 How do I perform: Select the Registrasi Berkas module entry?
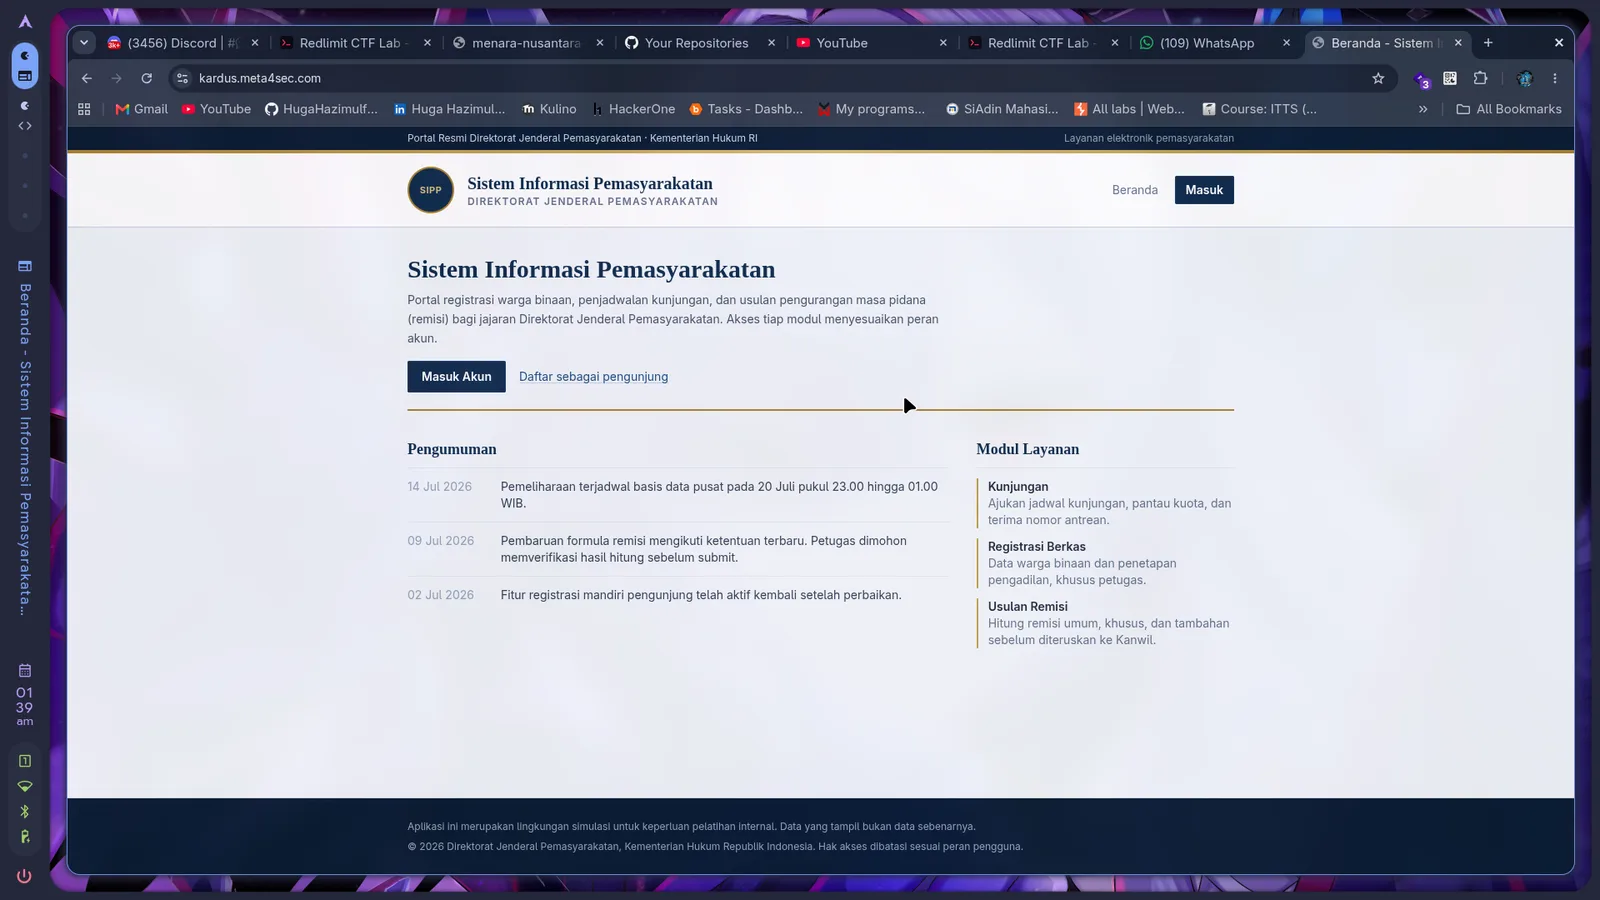1105,563
